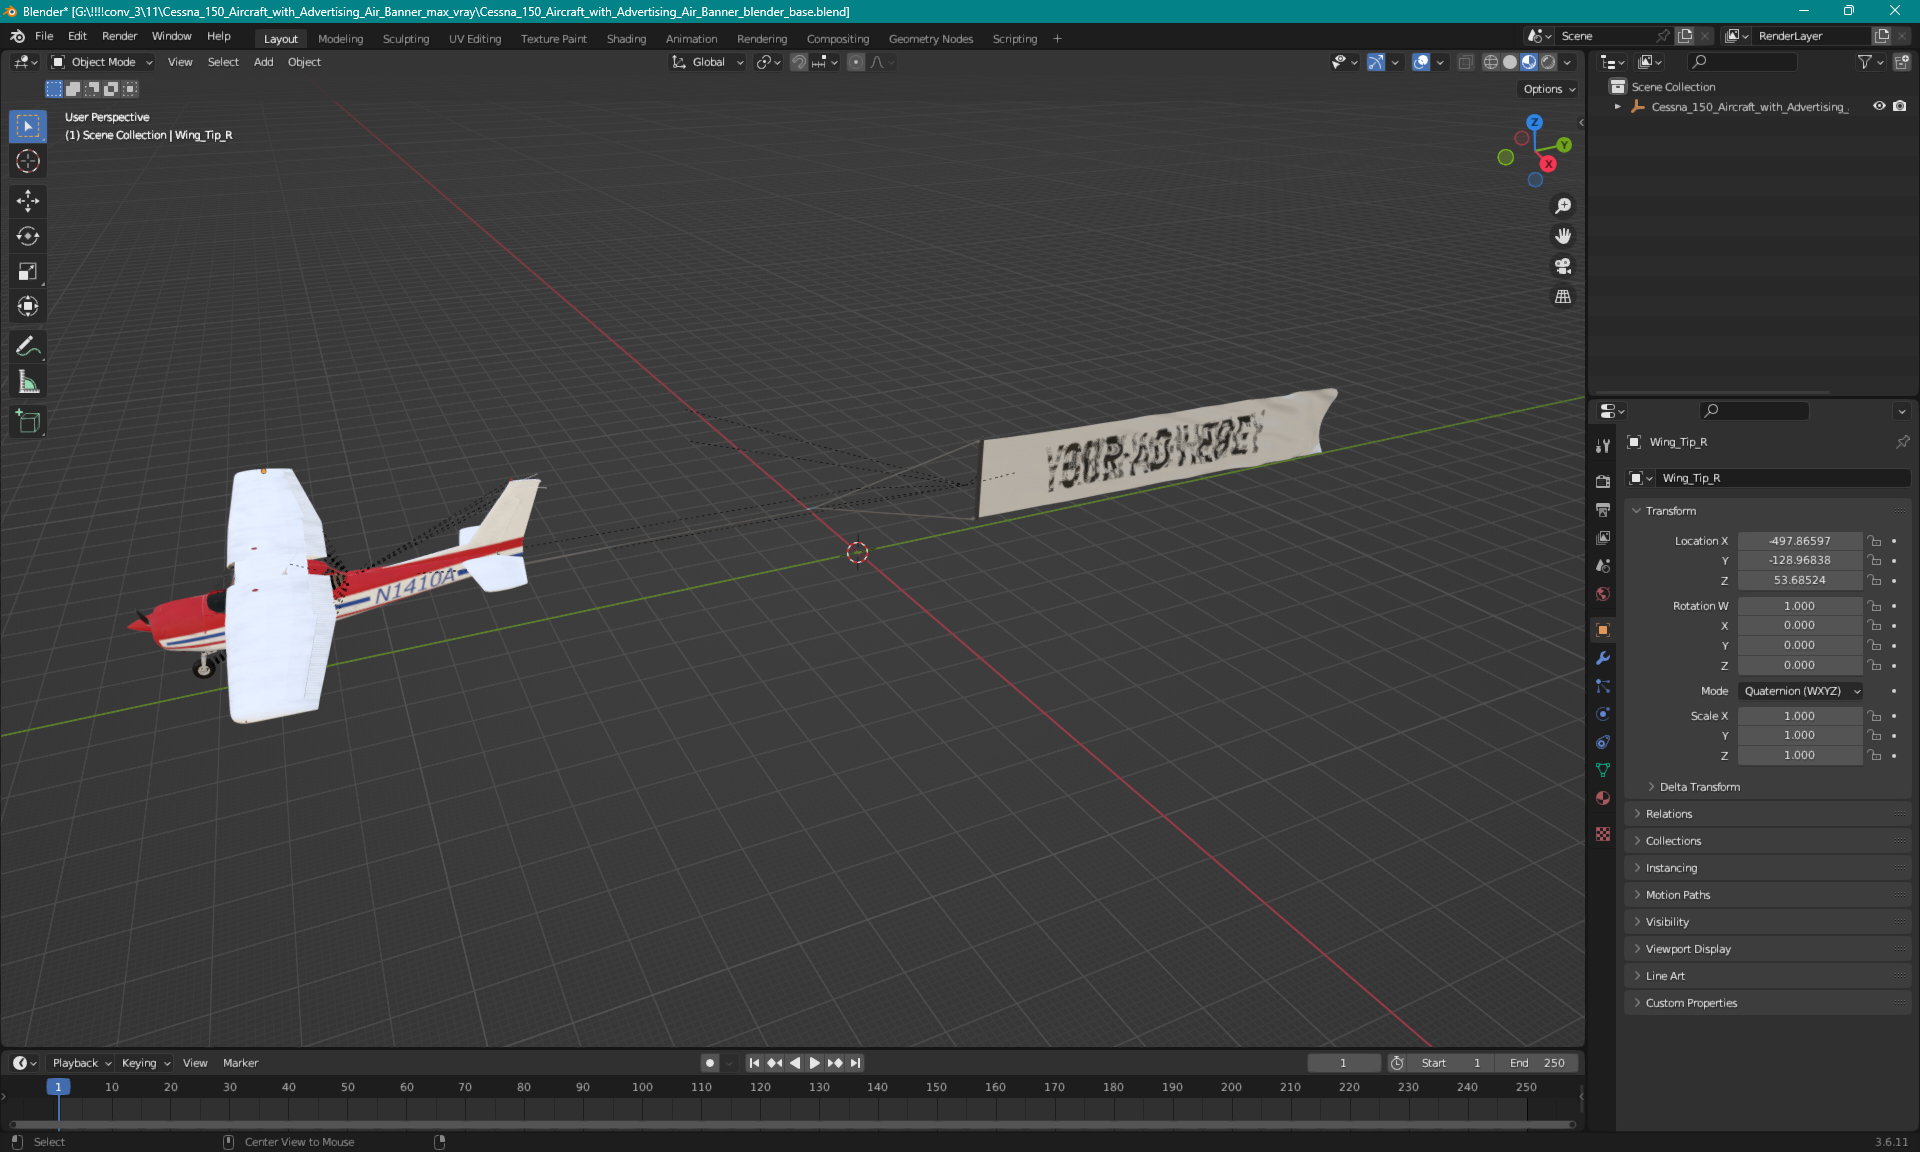
Task: Switch to the Modeling workspace tab
Action: coord(340,39)
